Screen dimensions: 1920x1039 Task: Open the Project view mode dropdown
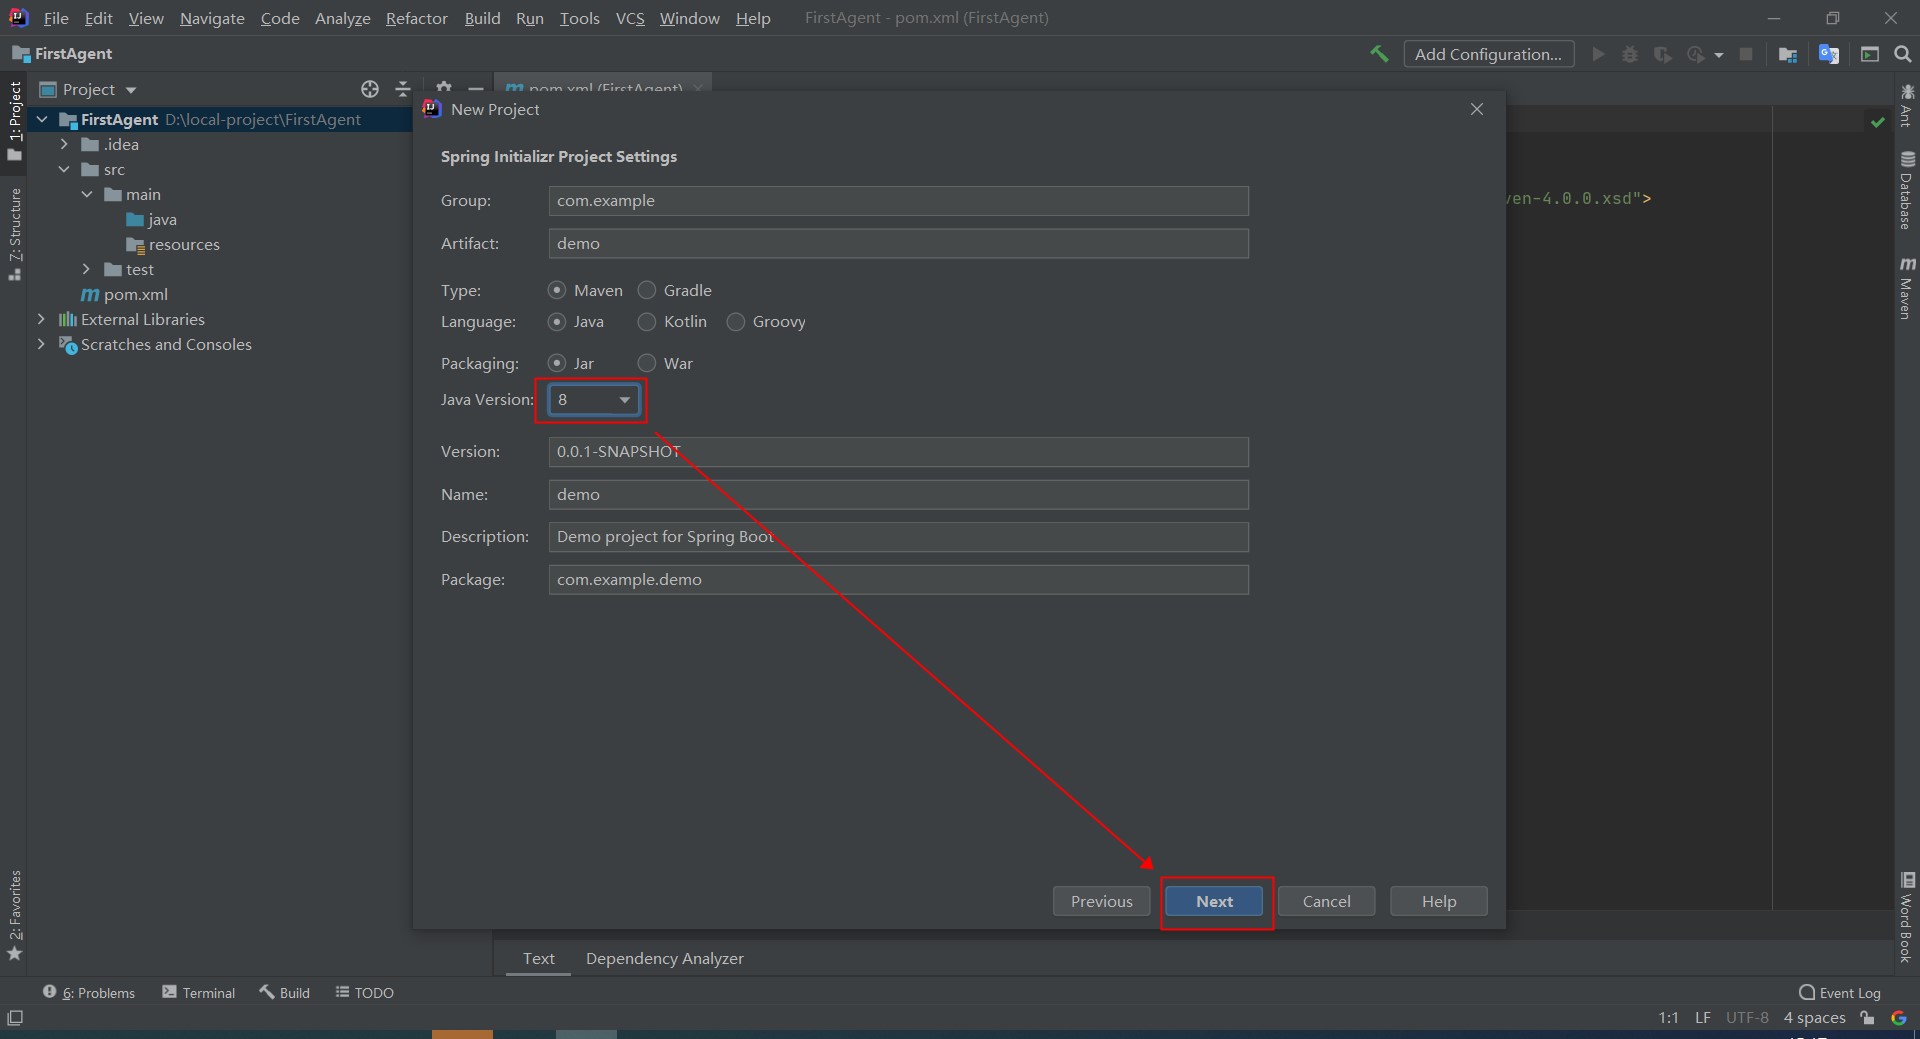coord(131,90)
